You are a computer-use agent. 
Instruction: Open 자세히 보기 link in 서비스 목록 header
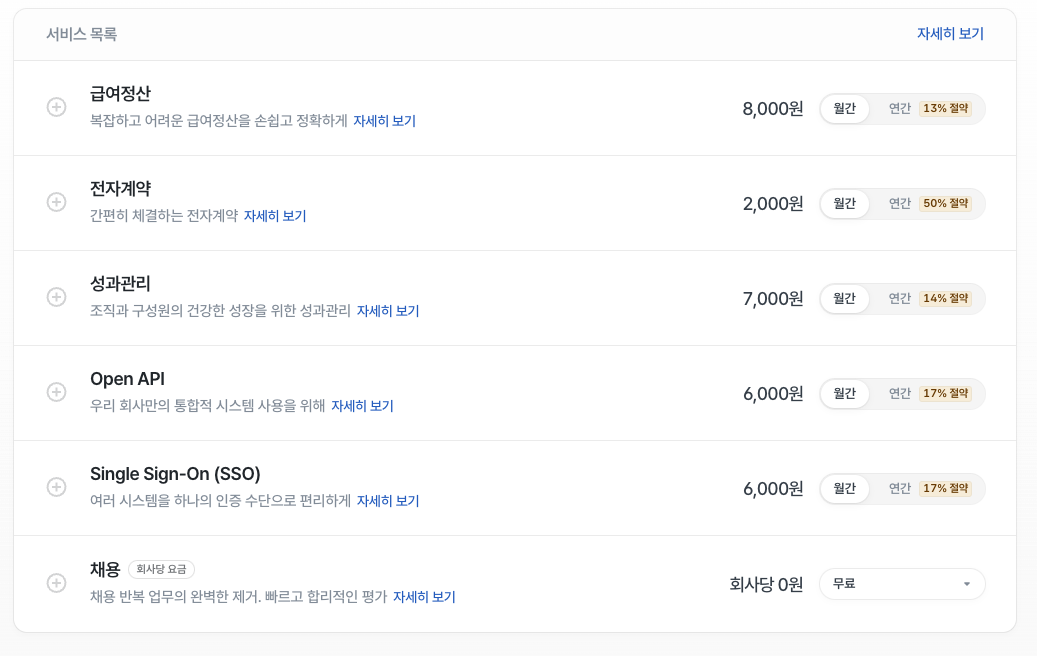[x=950, y=34]
